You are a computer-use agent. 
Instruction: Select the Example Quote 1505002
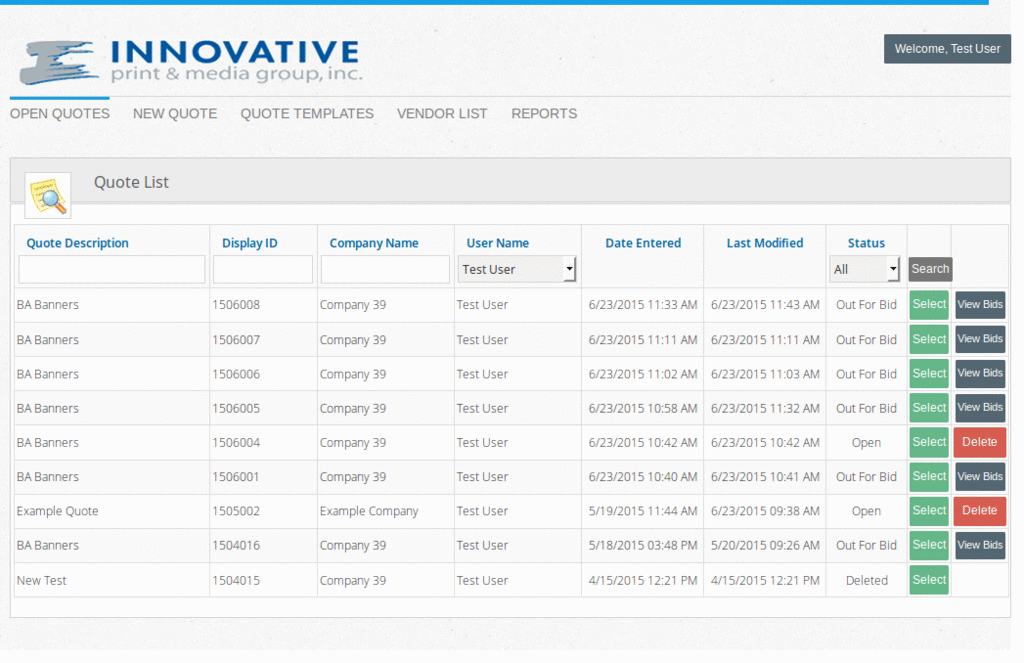click(929, 511)
